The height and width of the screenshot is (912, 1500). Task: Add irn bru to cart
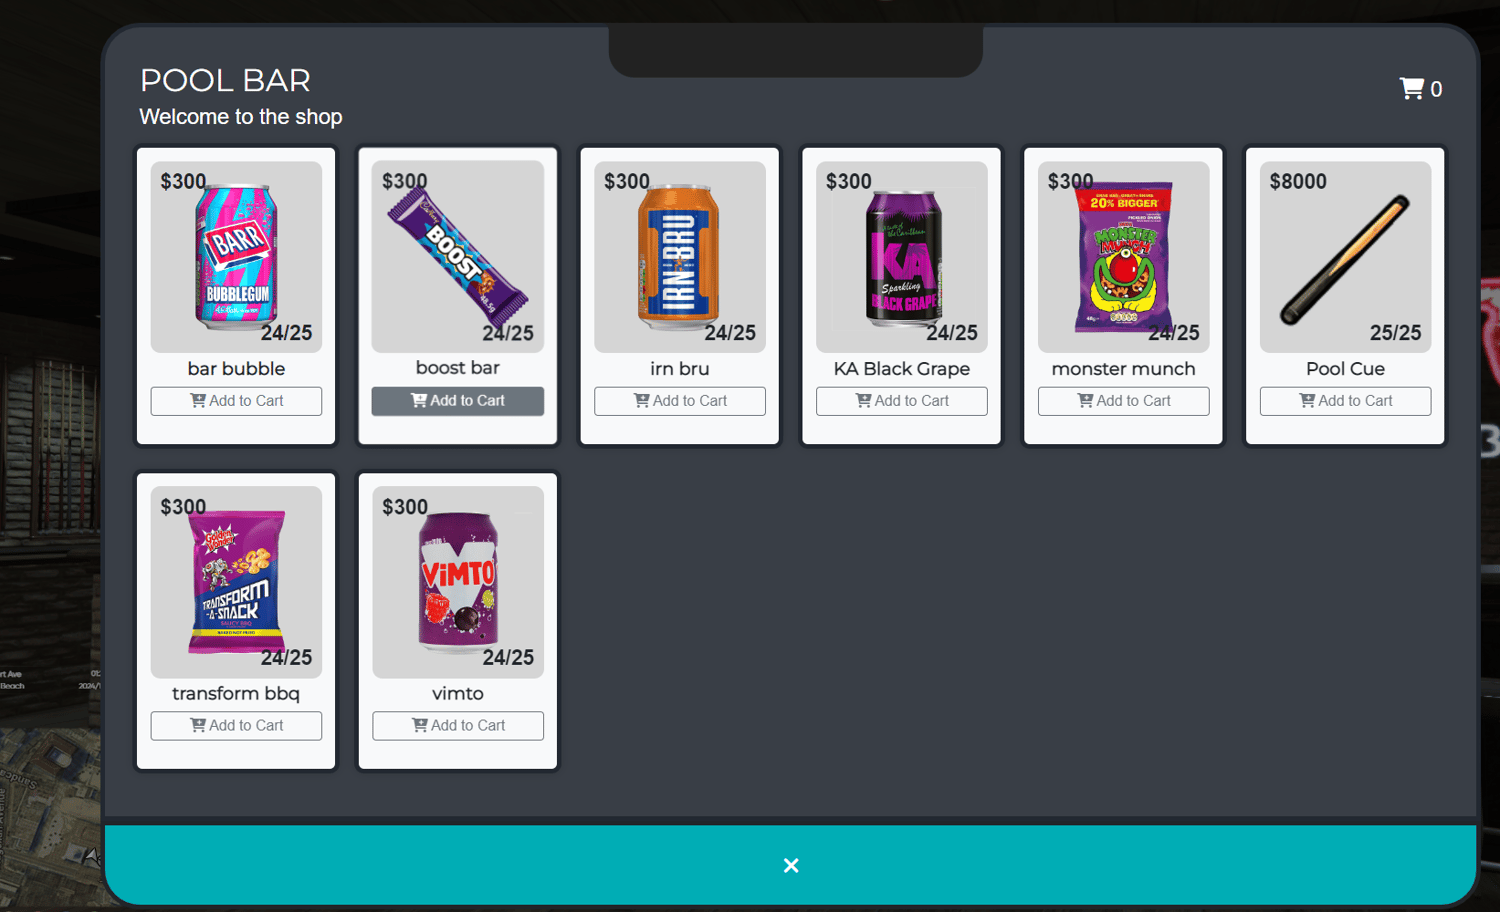pos(680,401)
